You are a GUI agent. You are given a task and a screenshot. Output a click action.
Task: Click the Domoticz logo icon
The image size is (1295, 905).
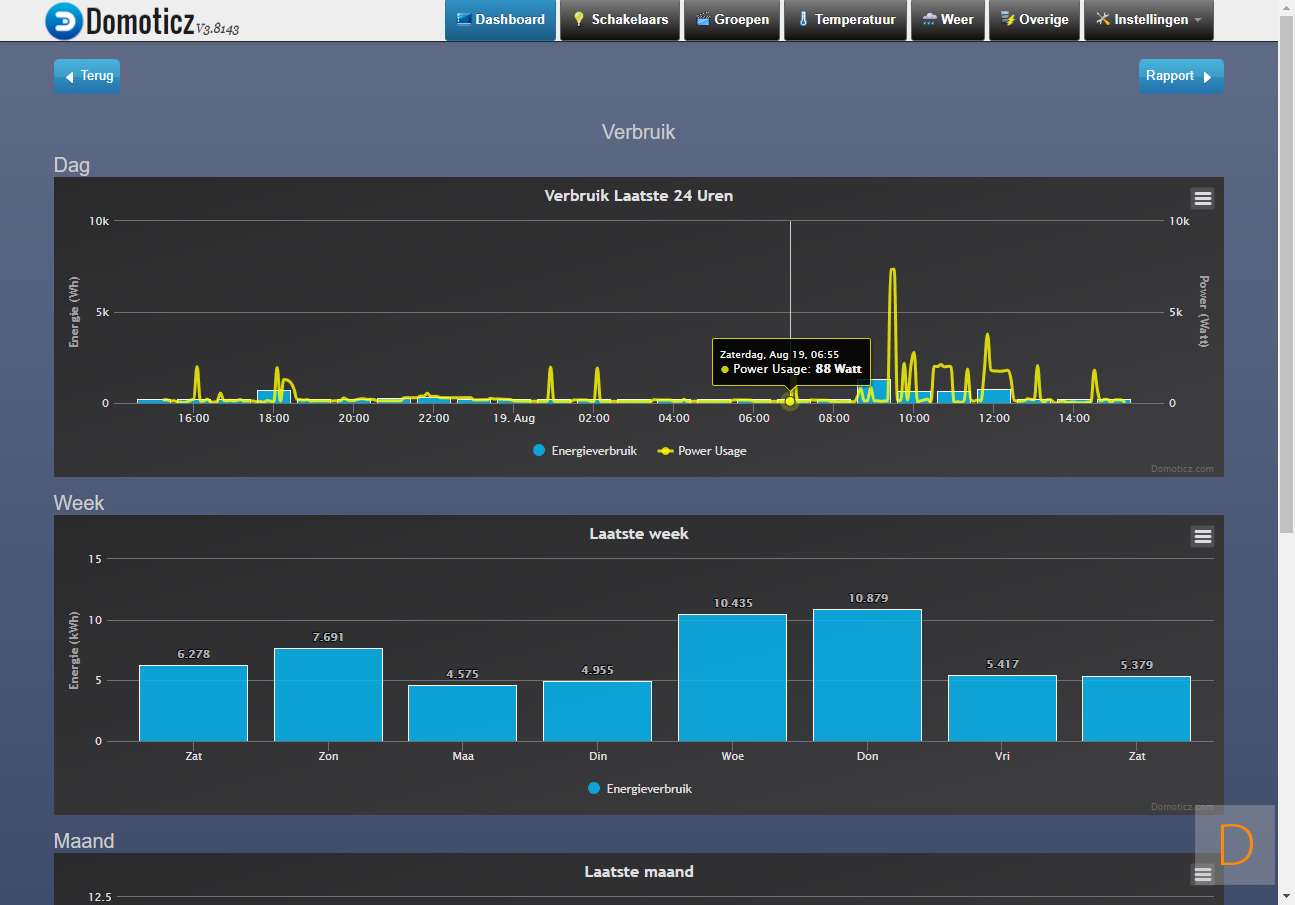(64, 21)
